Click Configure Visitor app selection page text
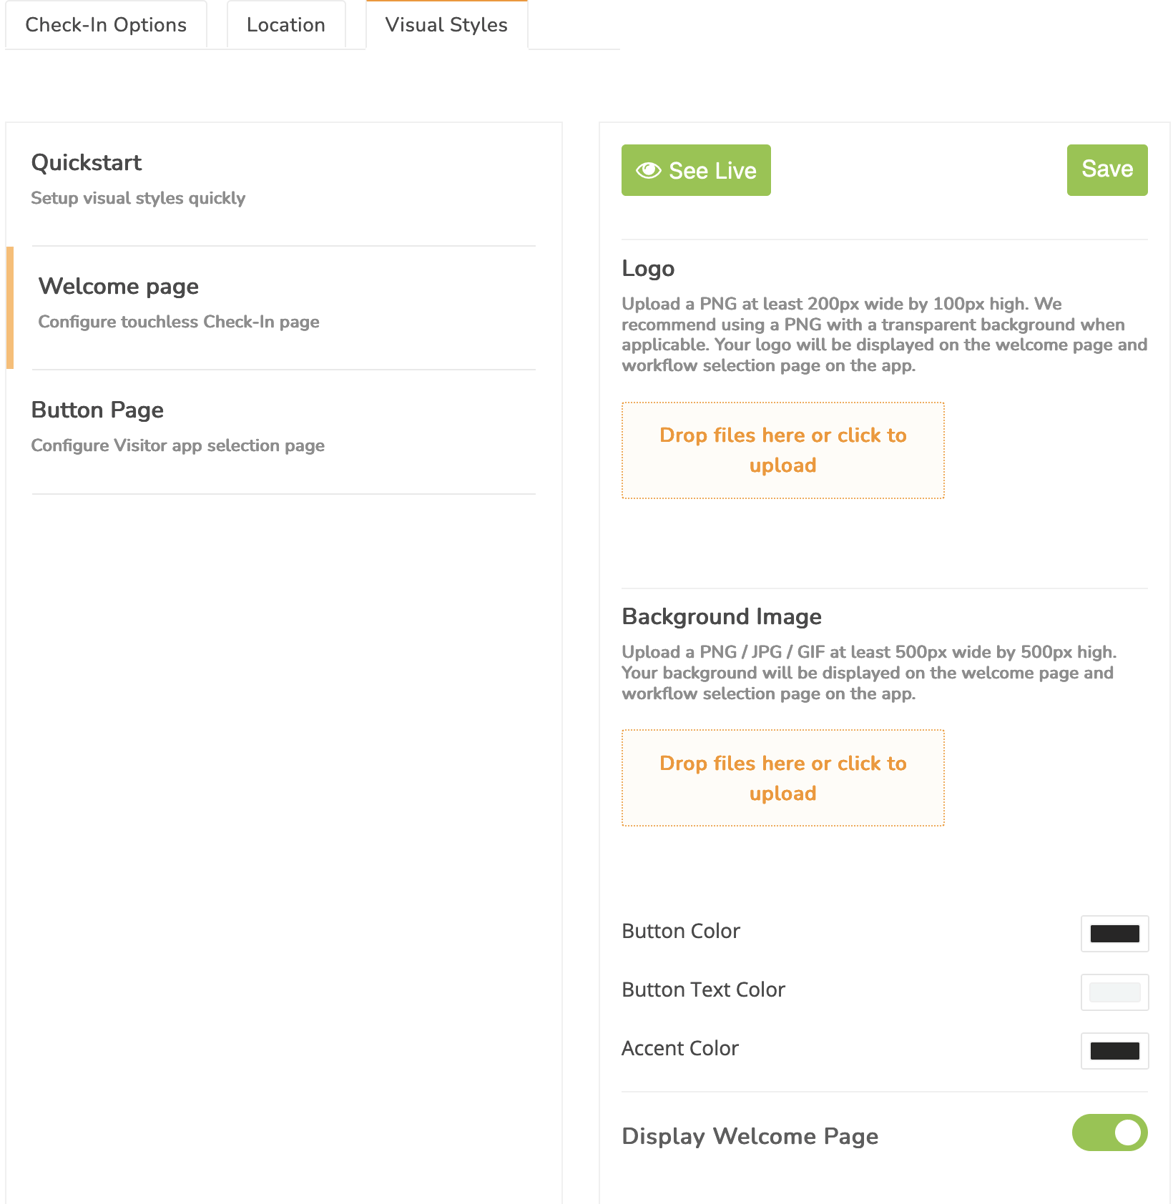The height and width of the screenshot is (1204, 1173). 177,445
